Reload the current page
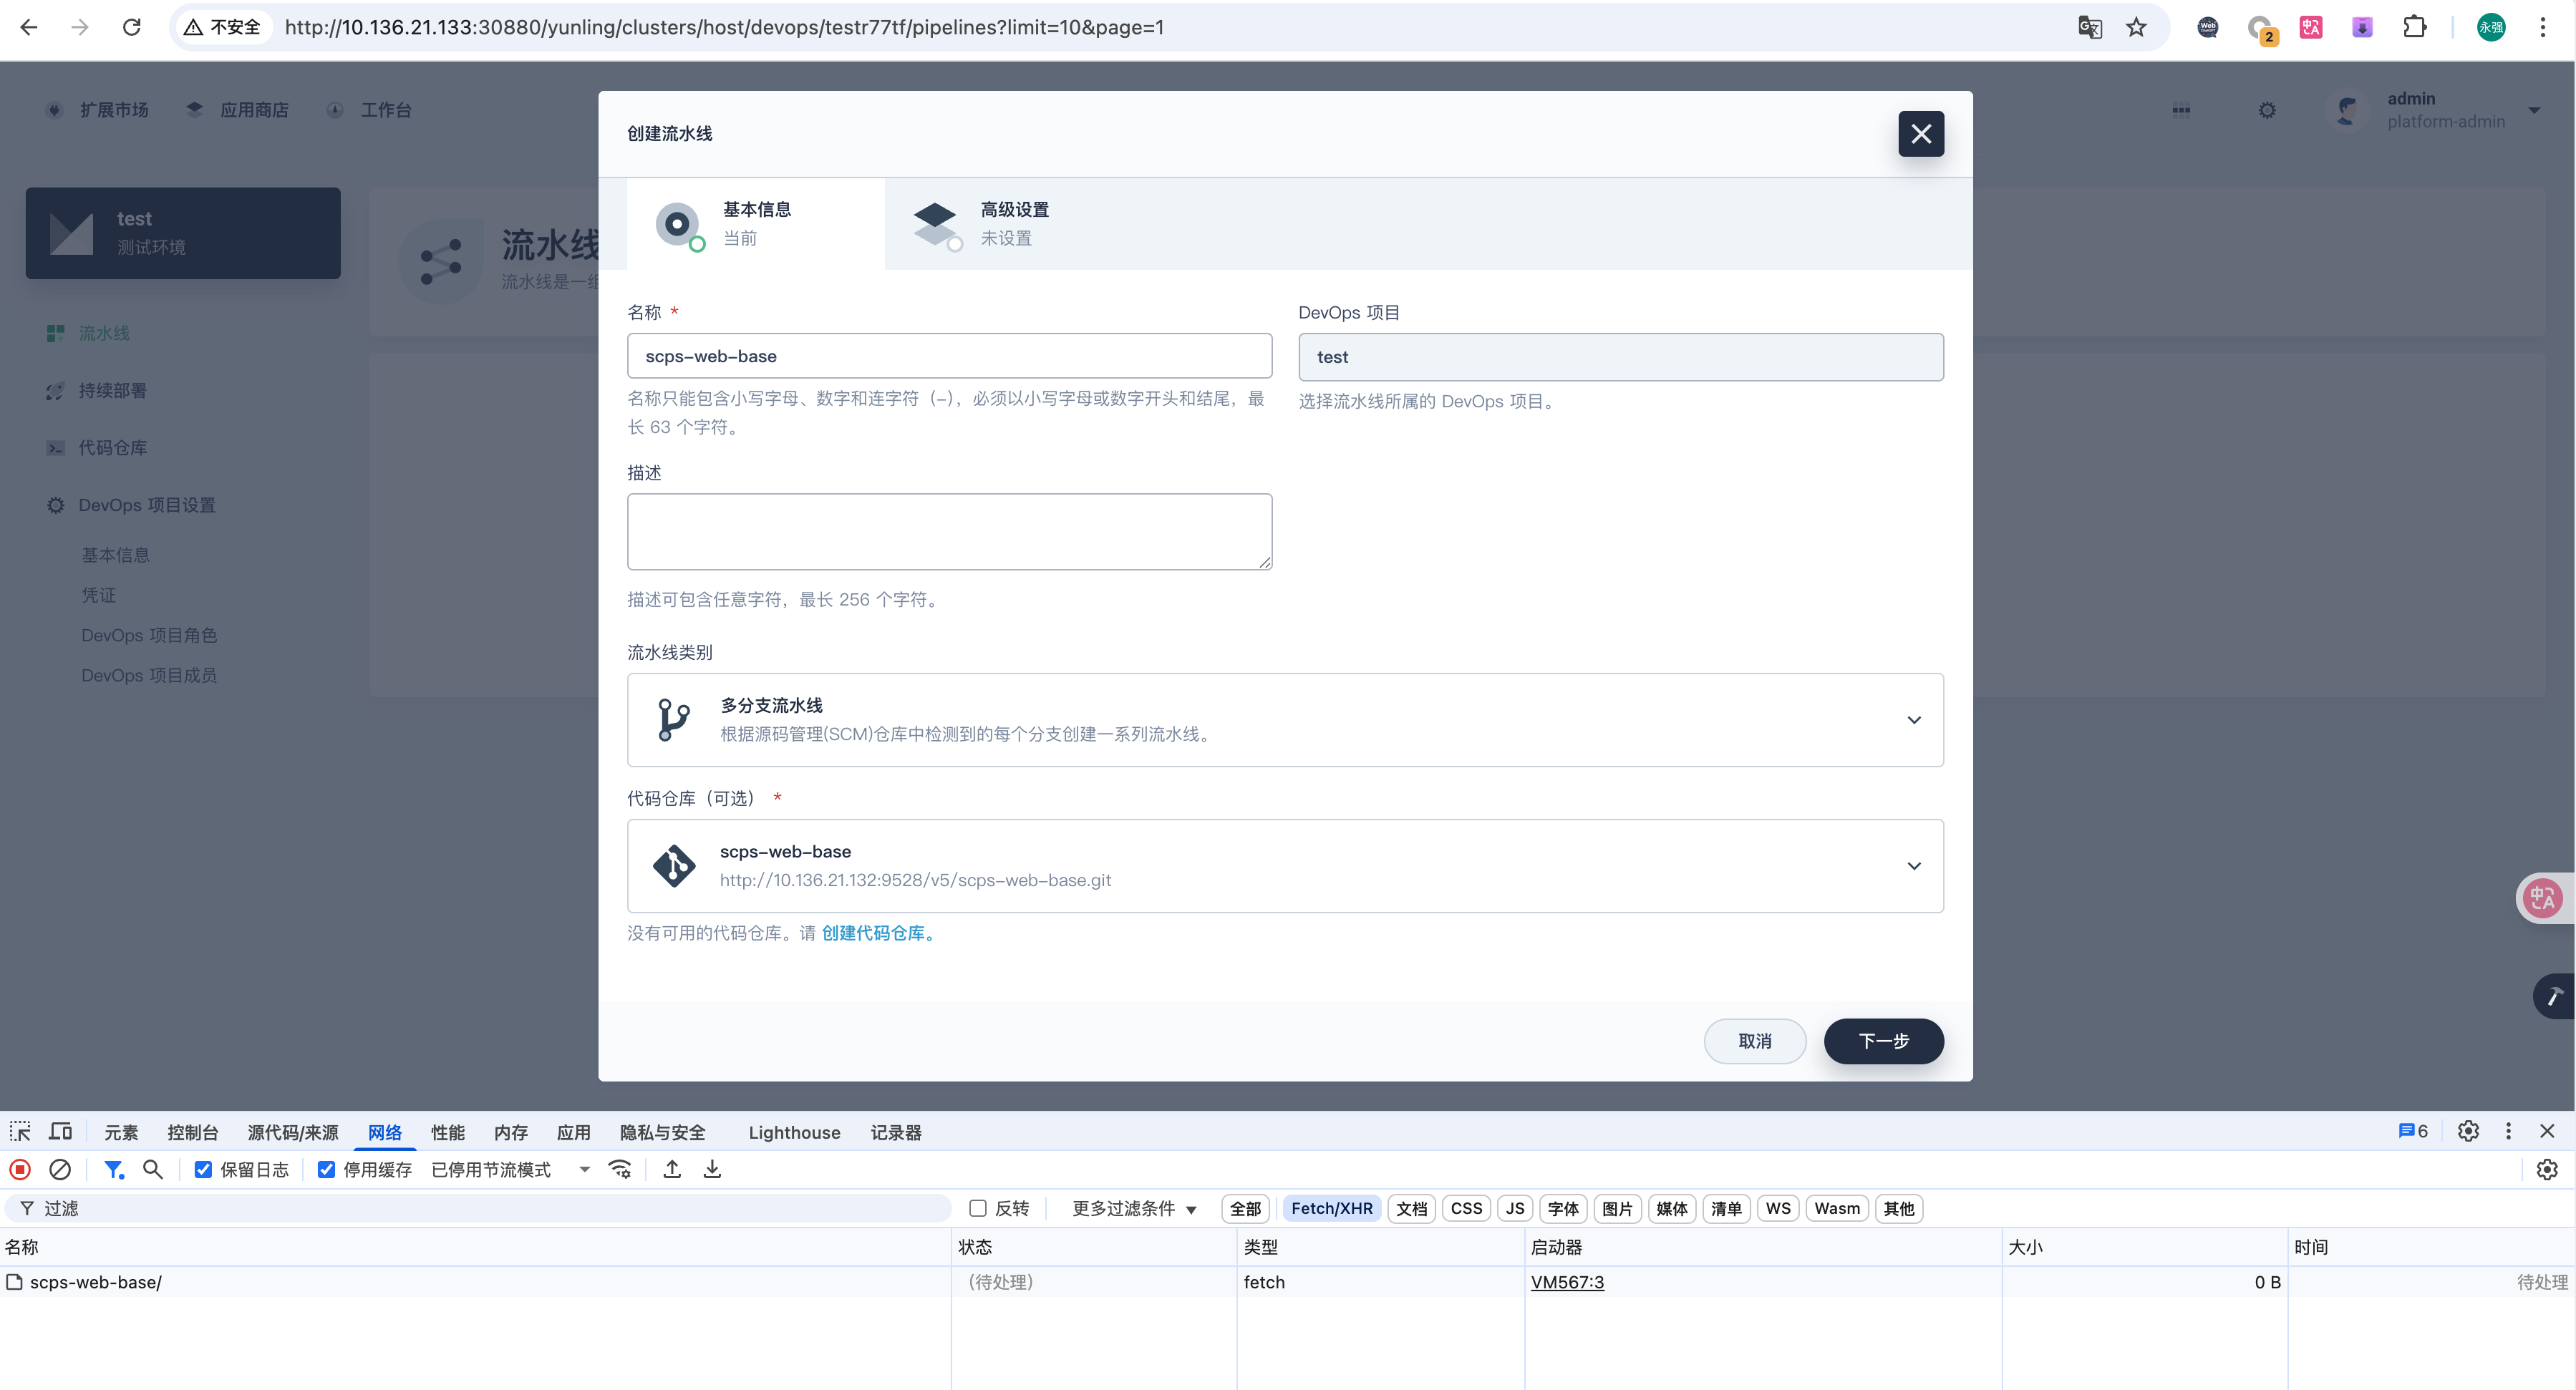Viewport: 2576px width, 1390px height. (131, 27)
